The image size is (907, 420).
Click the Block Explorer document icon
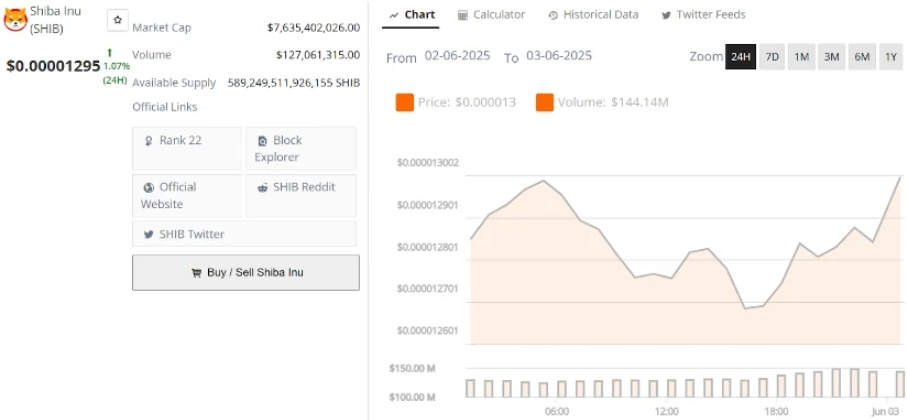(263, 141)
